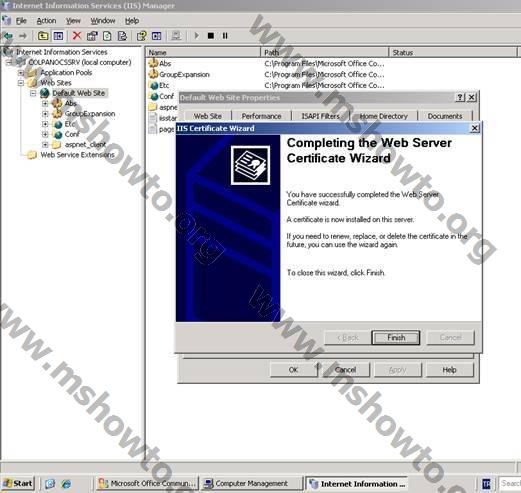Click the Up one level toolbar icon
Screen dimensions: 521x493
point(43,36)
